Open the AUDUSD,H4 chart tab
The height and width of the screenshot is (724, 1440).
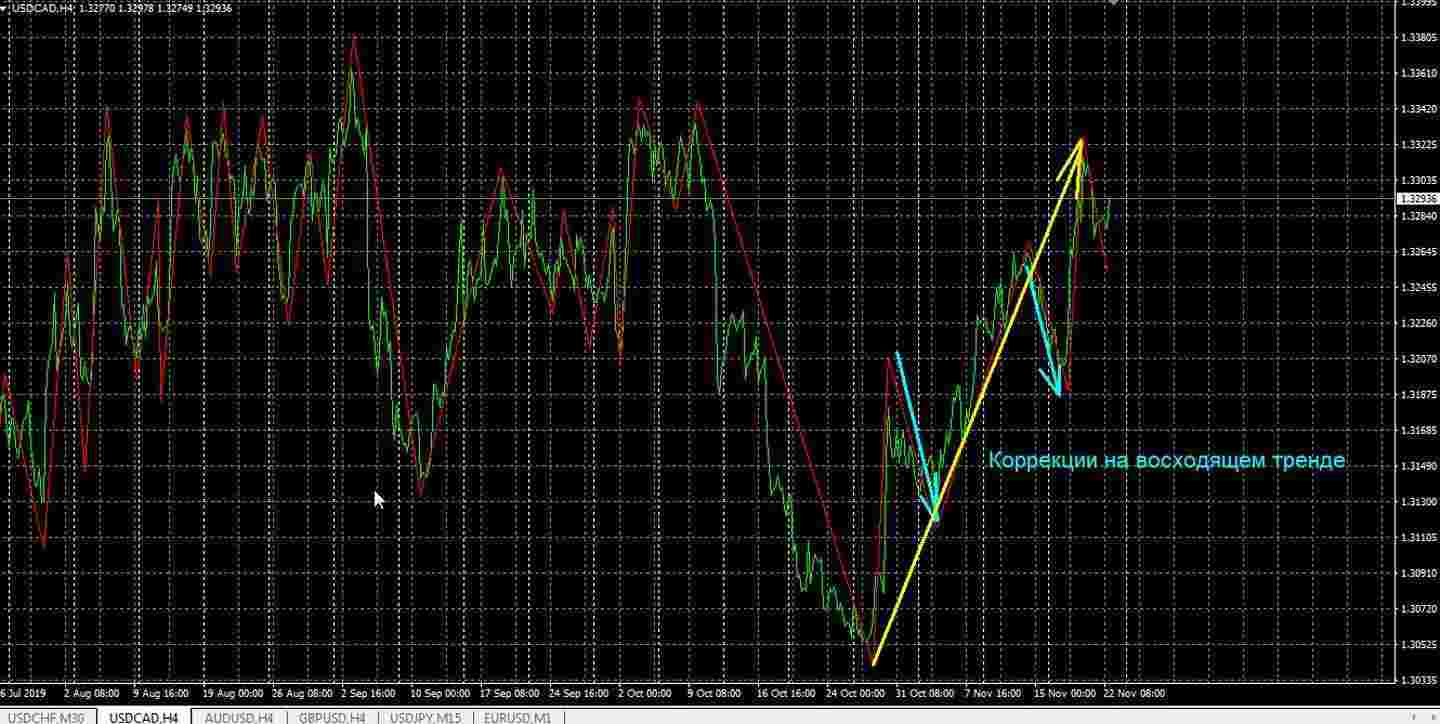coord(238,717)
